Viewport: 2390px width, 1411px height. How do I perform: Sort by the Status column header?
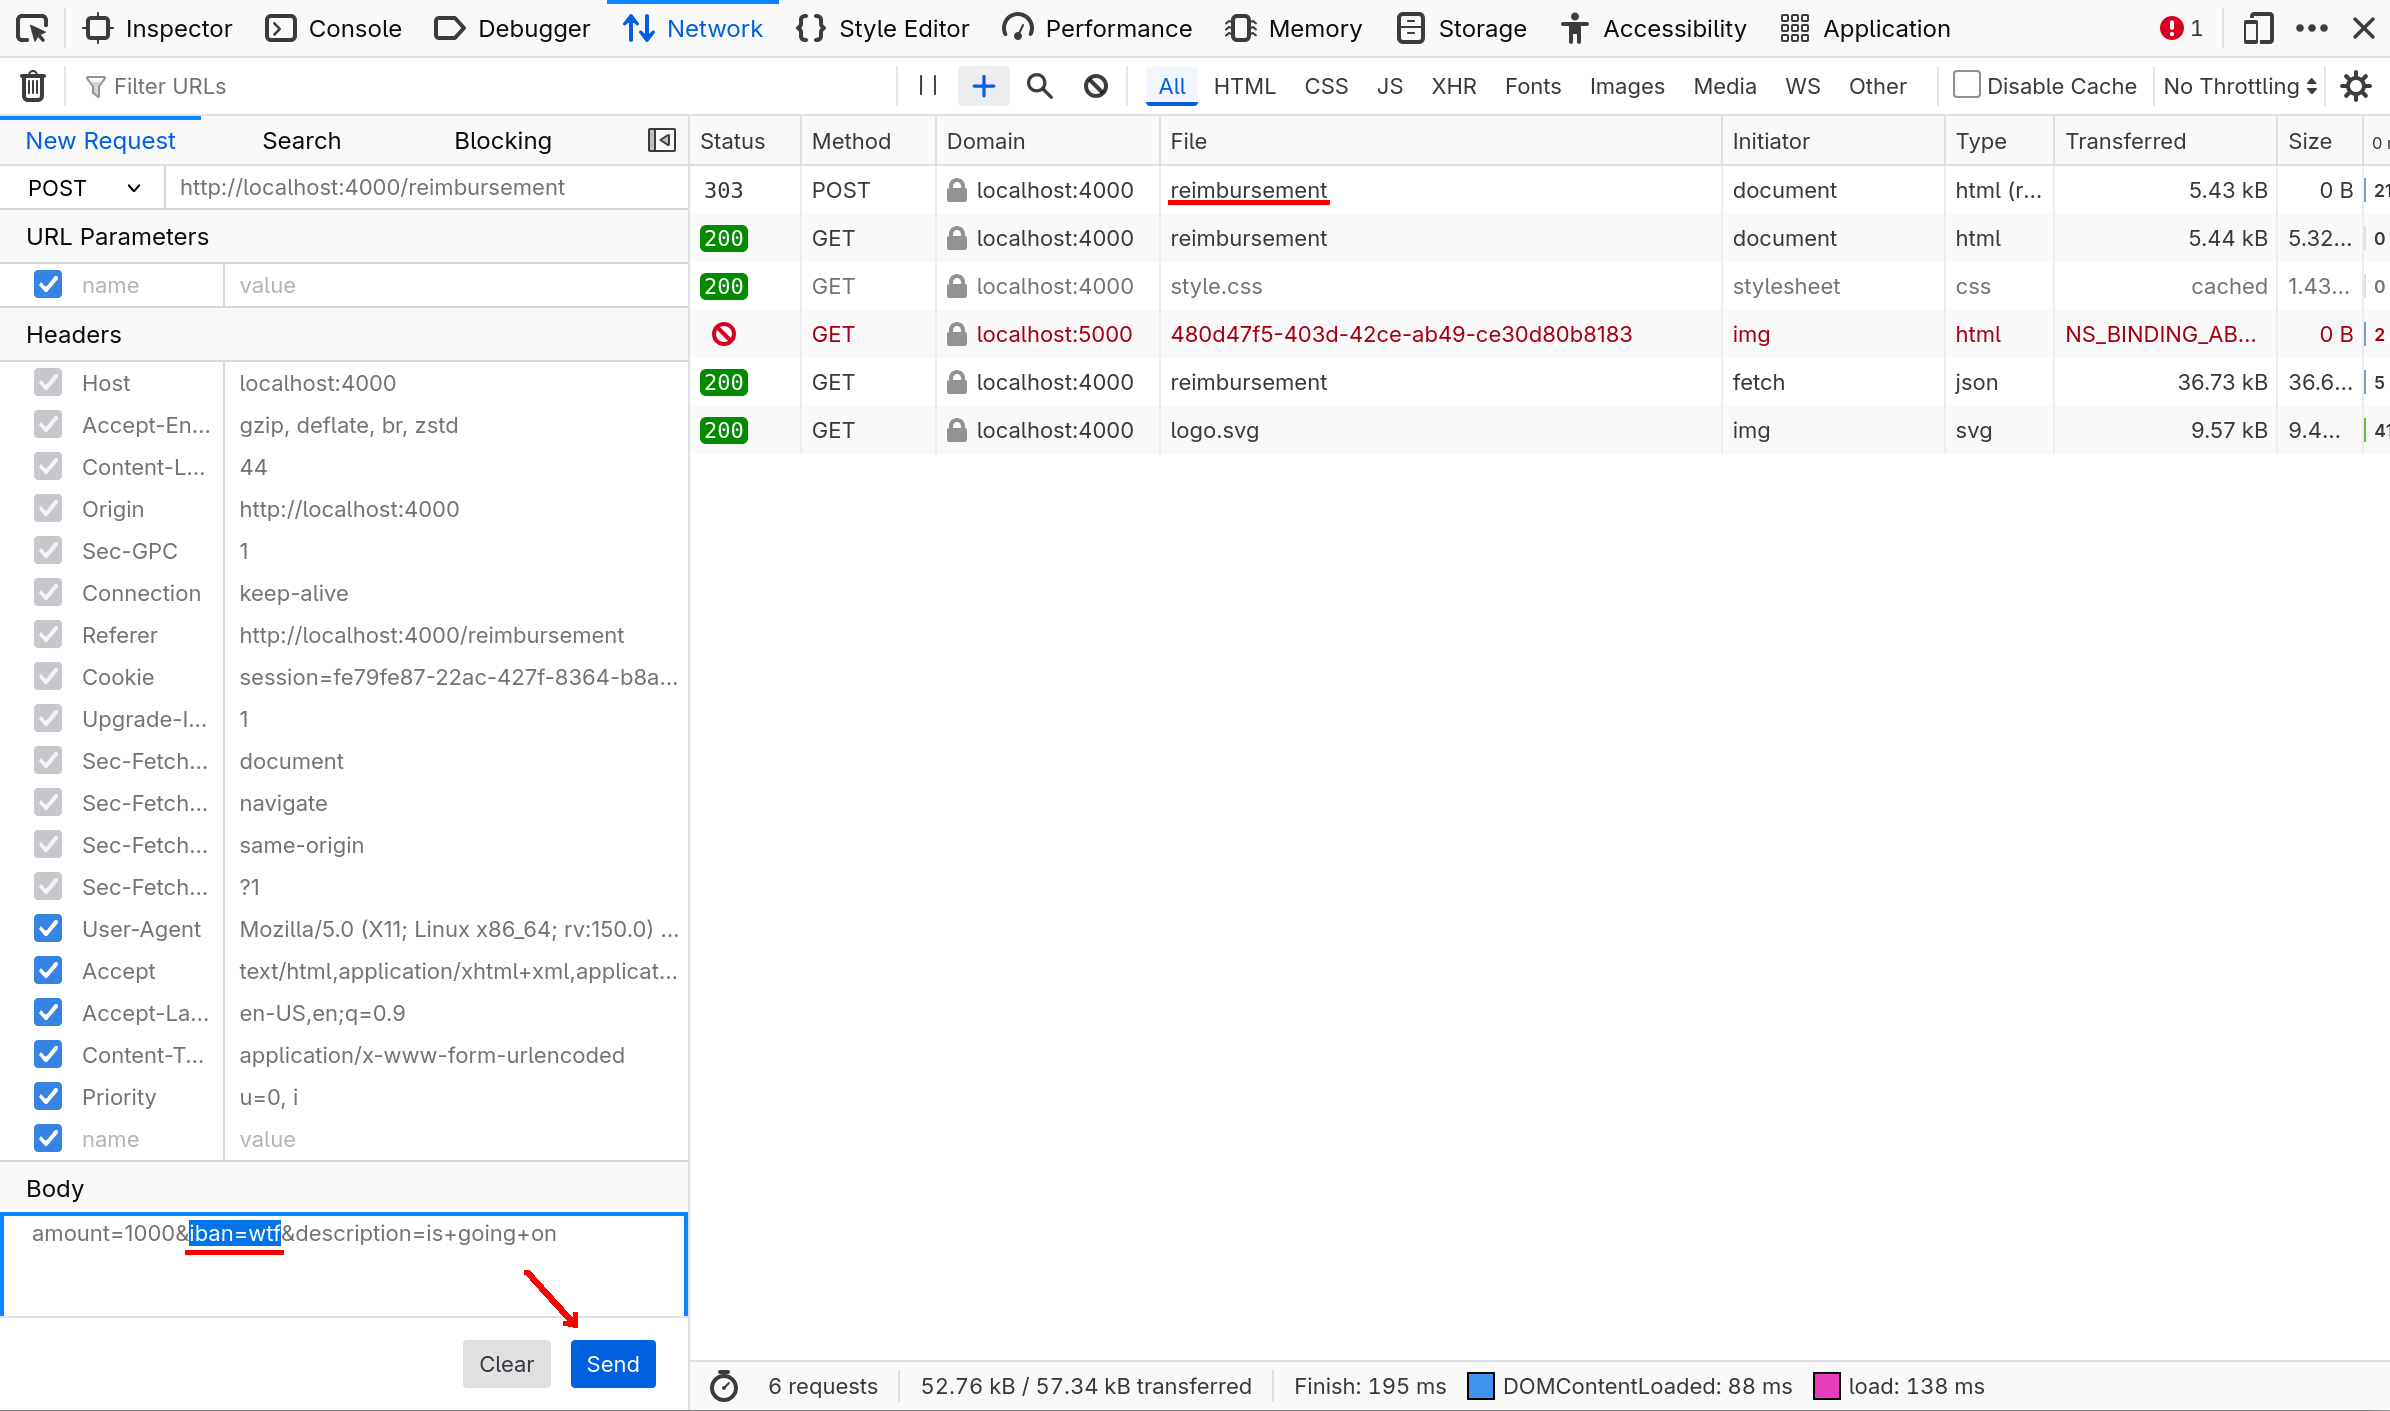pos(744,141)
